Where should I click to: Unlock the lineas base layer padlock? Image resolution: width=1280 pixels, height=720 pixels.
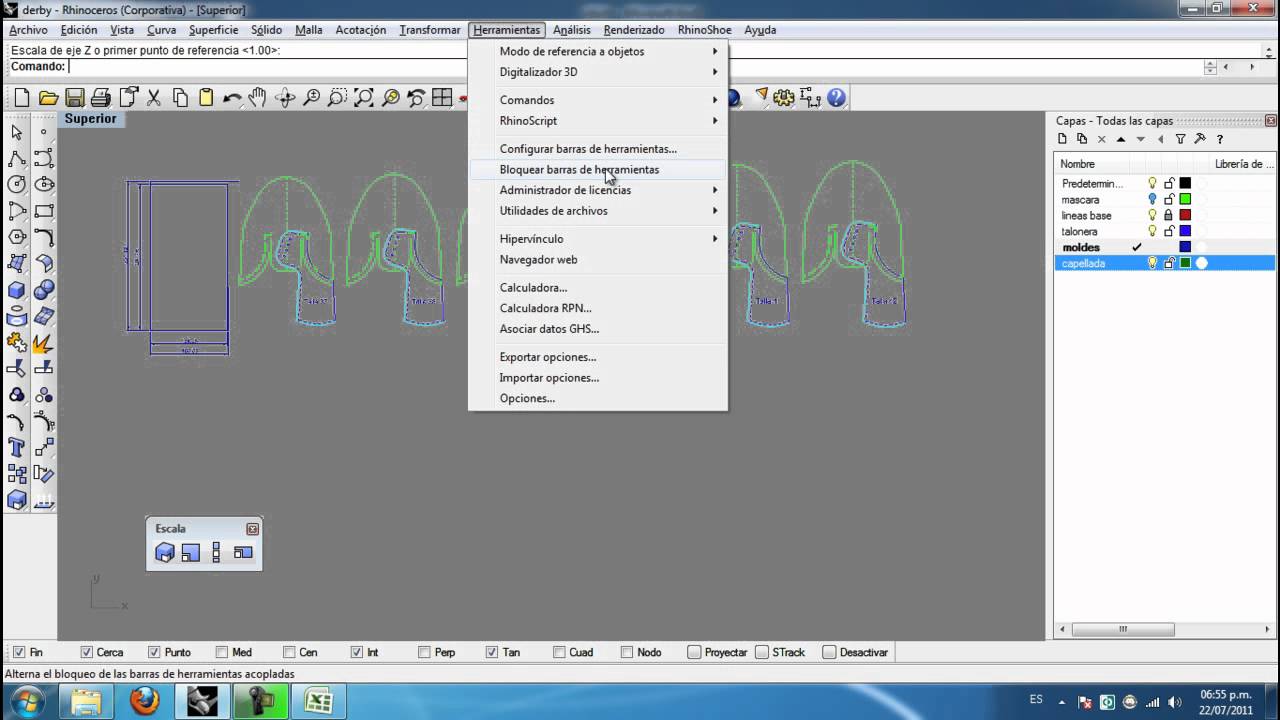coord(1168,215)
